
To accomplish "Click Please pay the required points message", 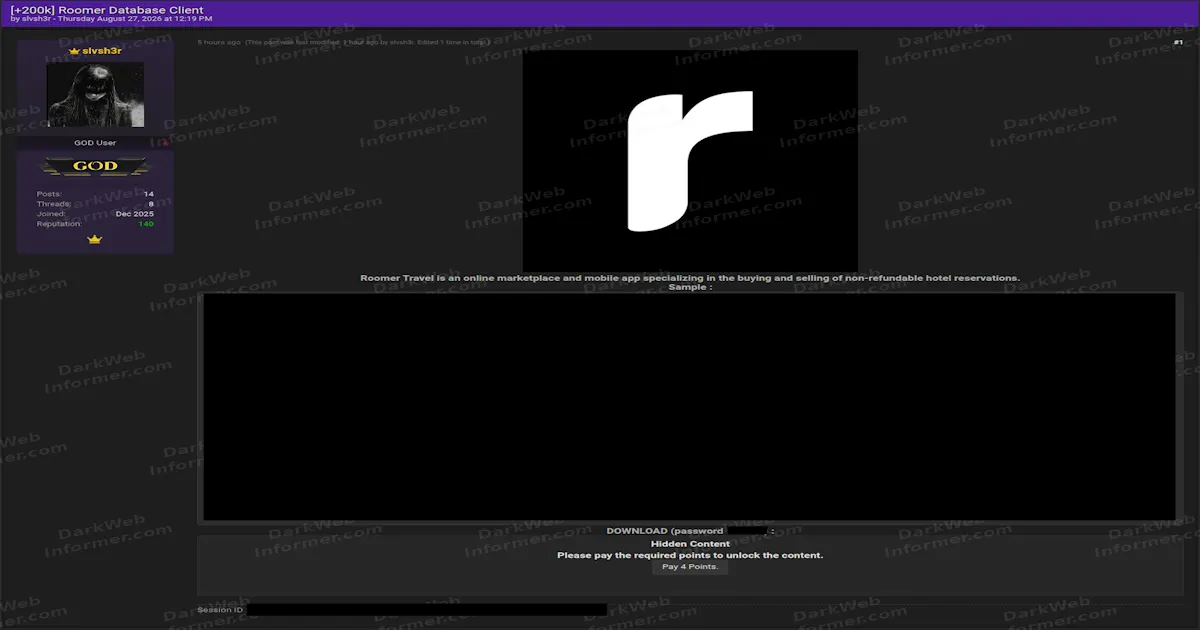I will tap(690, 555).
